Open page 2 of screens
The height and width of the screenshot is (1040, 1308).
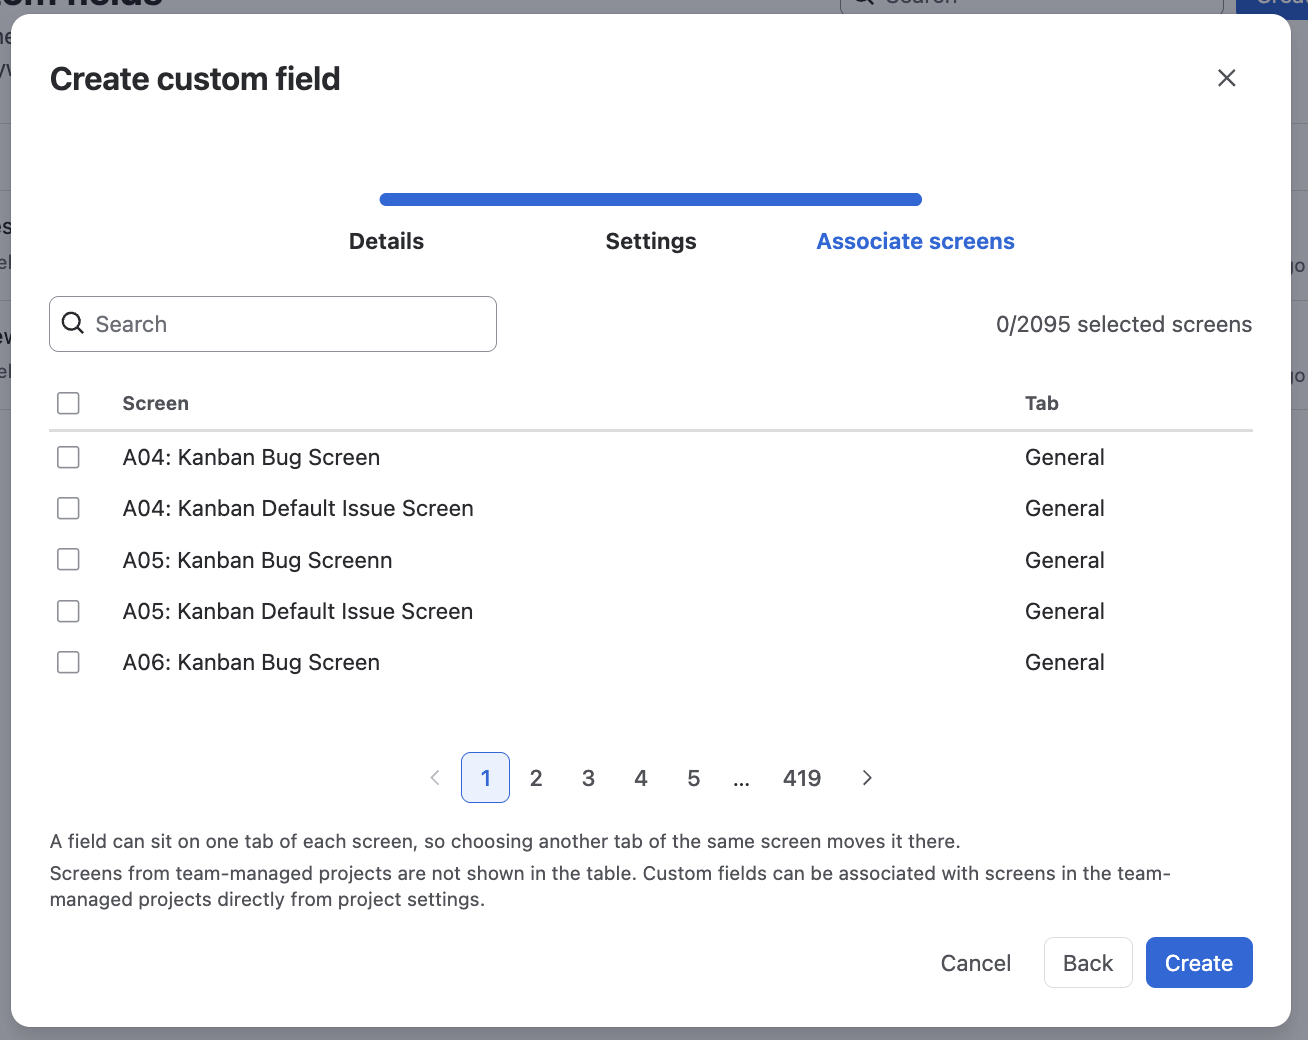coord(536,778)
